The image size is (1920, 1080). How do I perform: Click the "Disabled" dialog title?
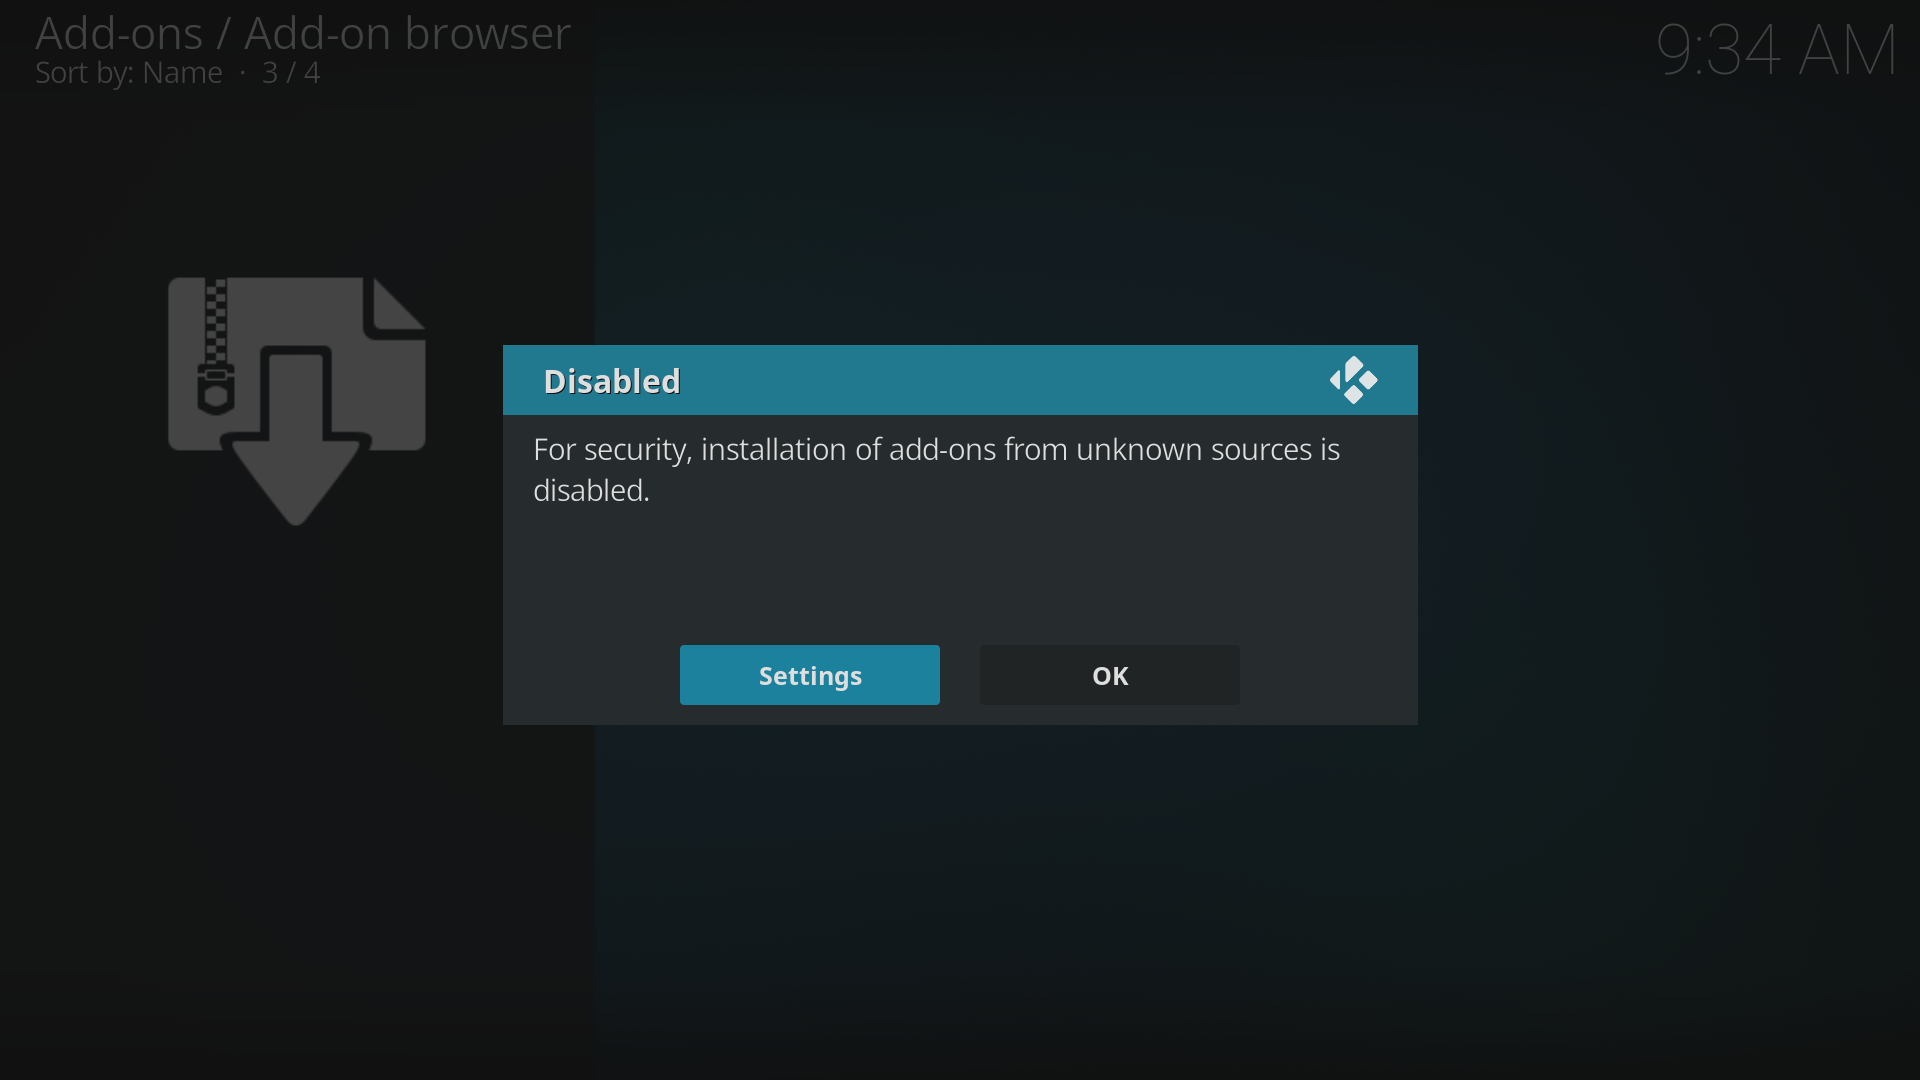[x=612, y=381]
